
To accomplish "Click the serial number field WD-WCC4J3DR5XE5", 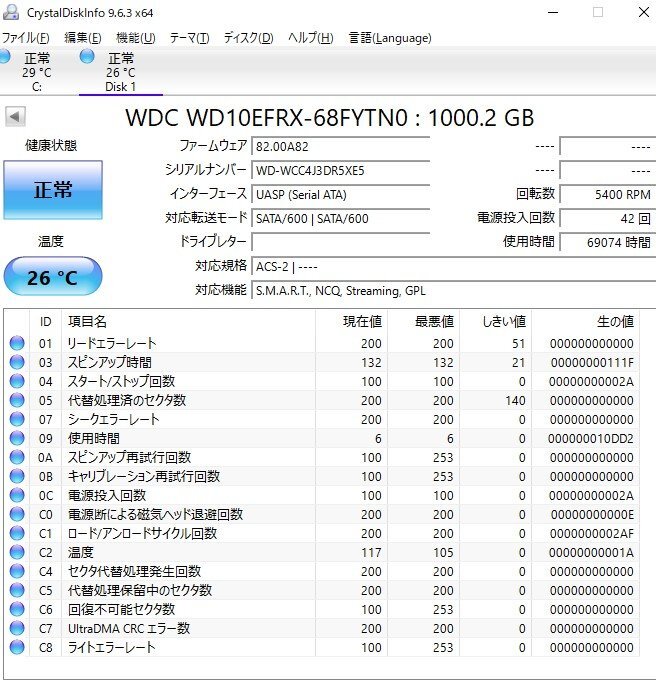I will (341, 170).
